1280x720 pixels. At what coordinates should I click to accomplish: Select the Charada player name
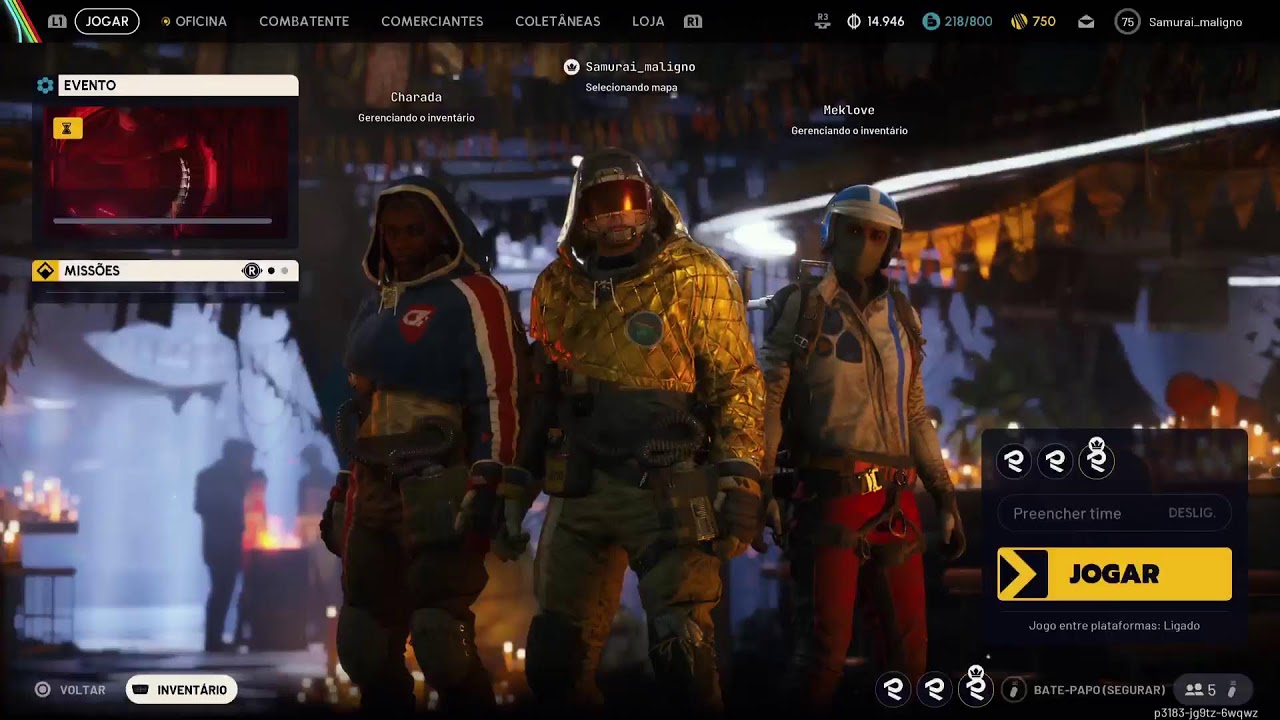[416, 97]
